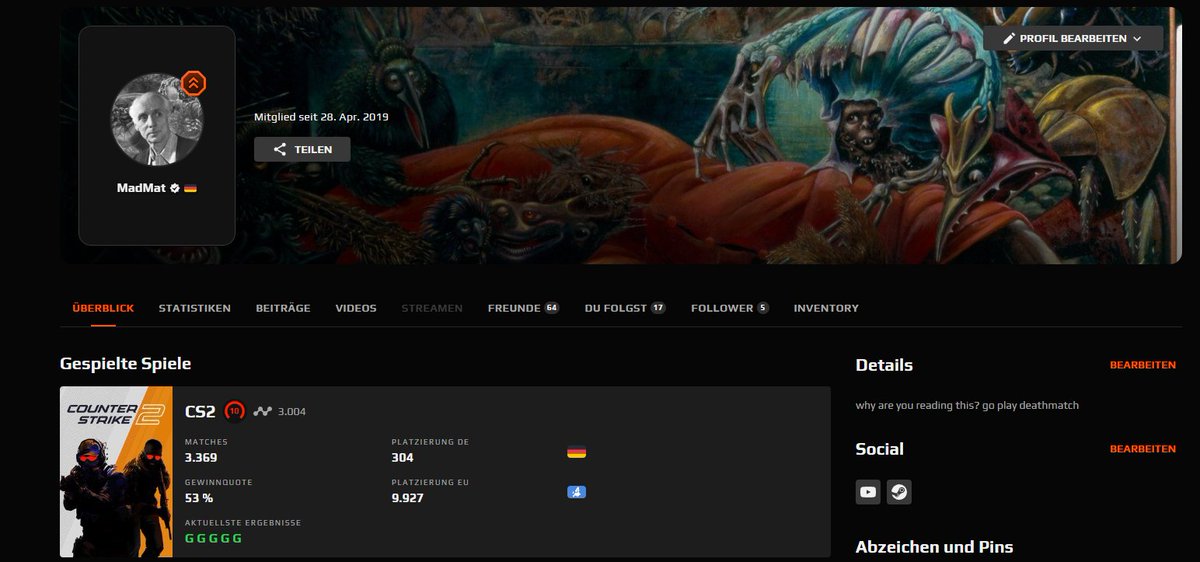Open the Inventory tab

(x=826, y=308)
